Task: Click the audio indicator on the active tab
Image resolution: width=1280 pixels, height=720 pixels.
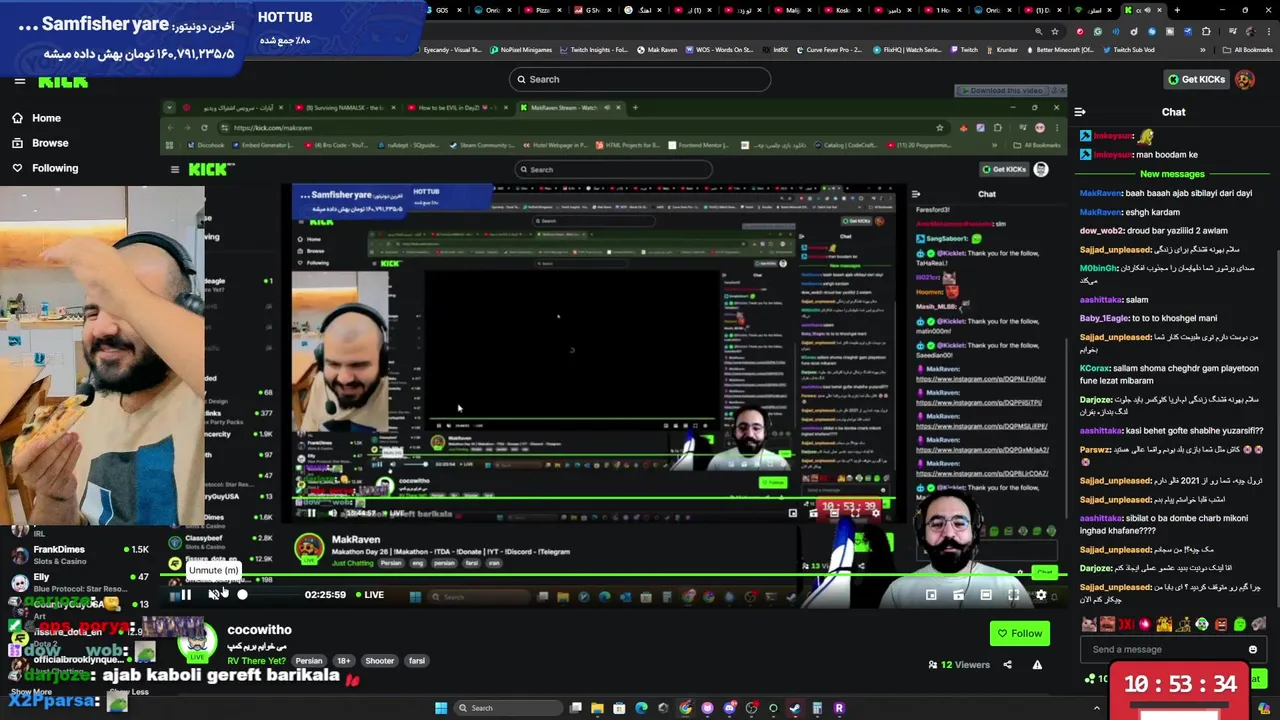Action: tap(1148, 10)
